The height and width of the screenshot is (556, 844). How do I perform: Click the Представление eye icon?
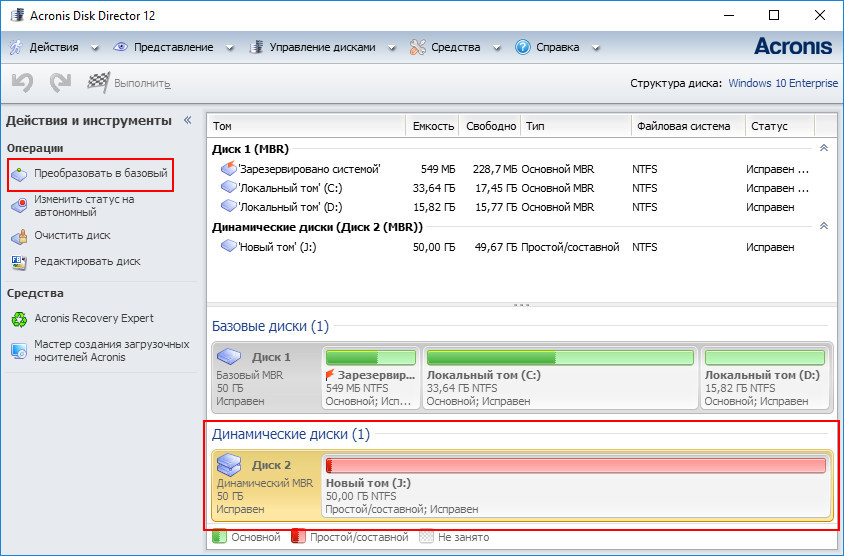point(120,47)
